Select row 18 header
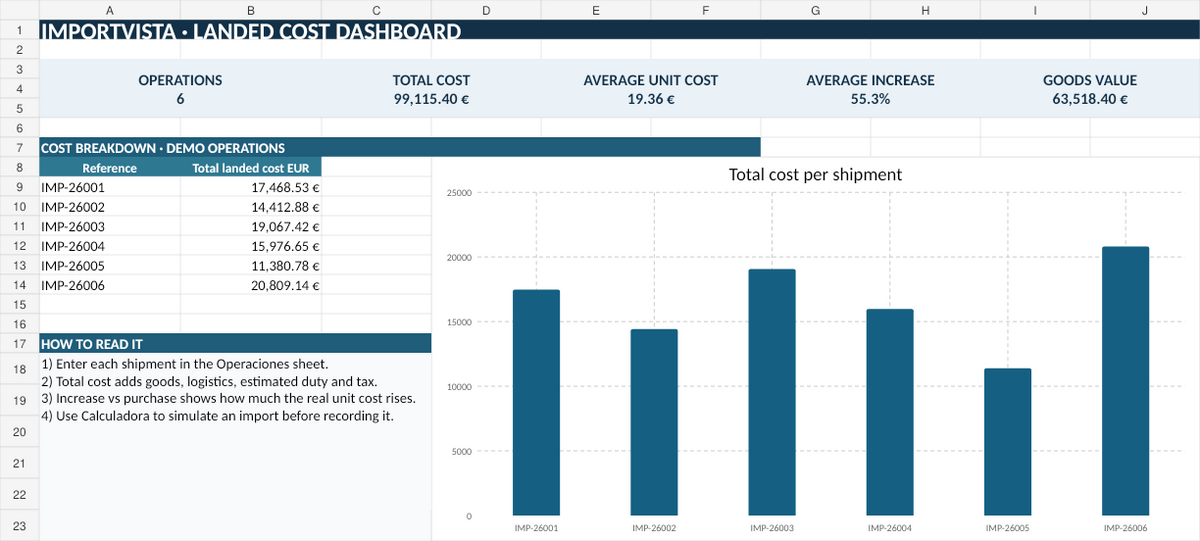The image size is (1200, 541). pos(20,369)
